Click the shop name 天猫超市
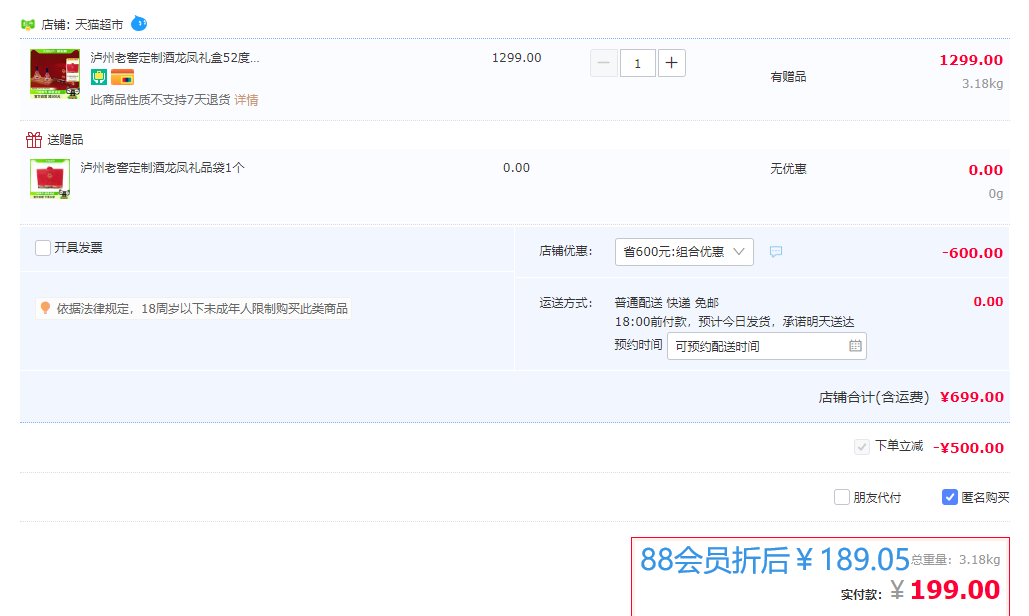Viewport: 1029px width, 616px height. 98,25
